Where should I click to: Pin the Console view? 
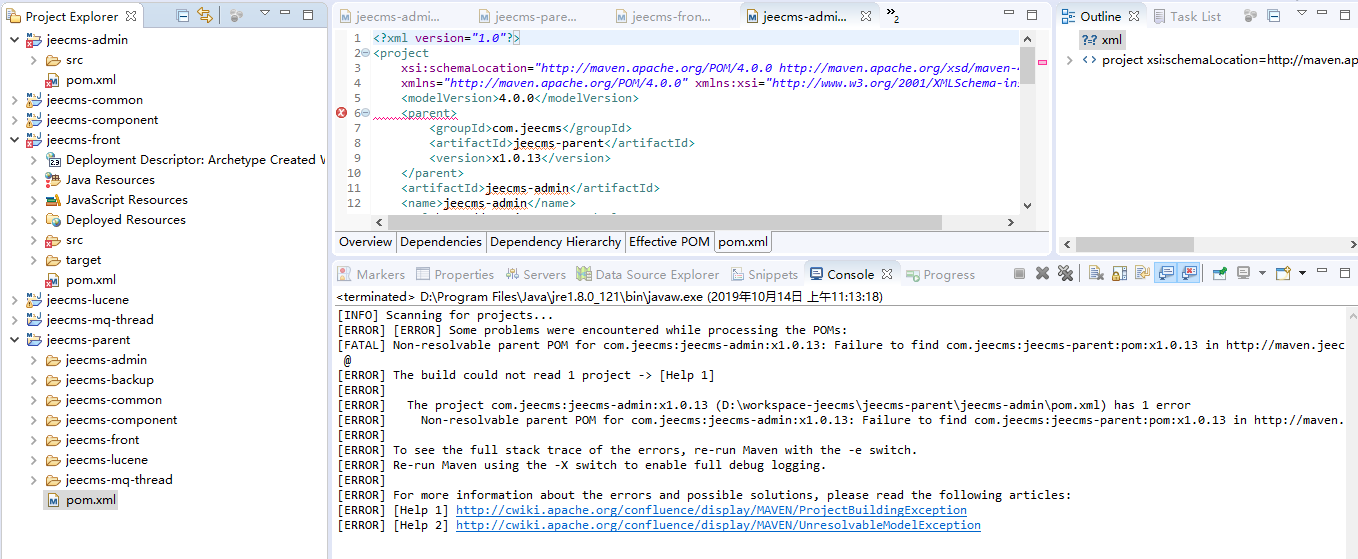point(1220,273)
